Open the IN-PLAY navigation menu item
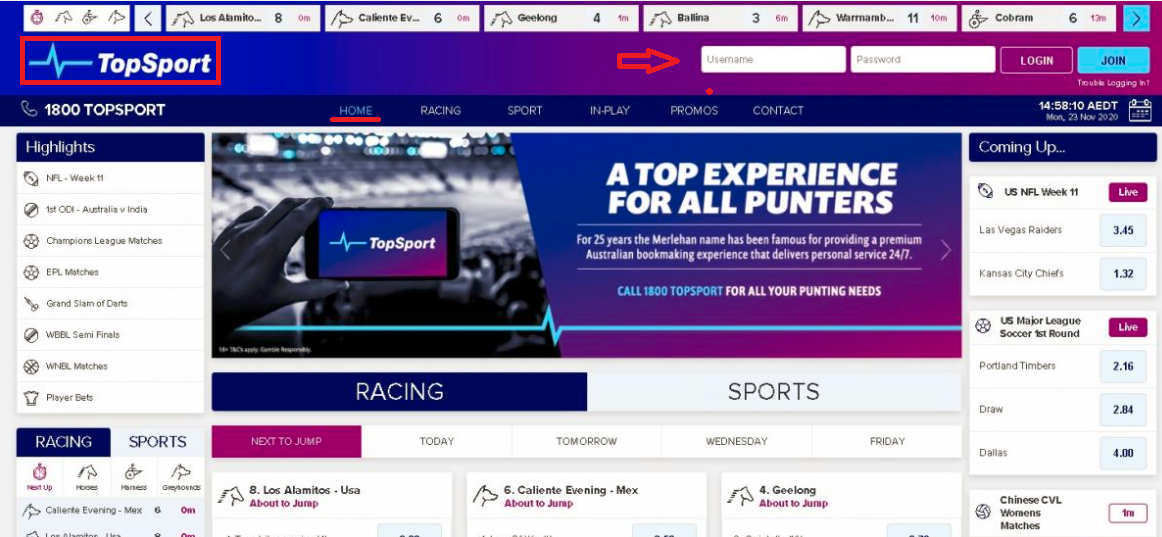Image resolution: width=1162 pixels, height=537 pixels. point(609,110)
